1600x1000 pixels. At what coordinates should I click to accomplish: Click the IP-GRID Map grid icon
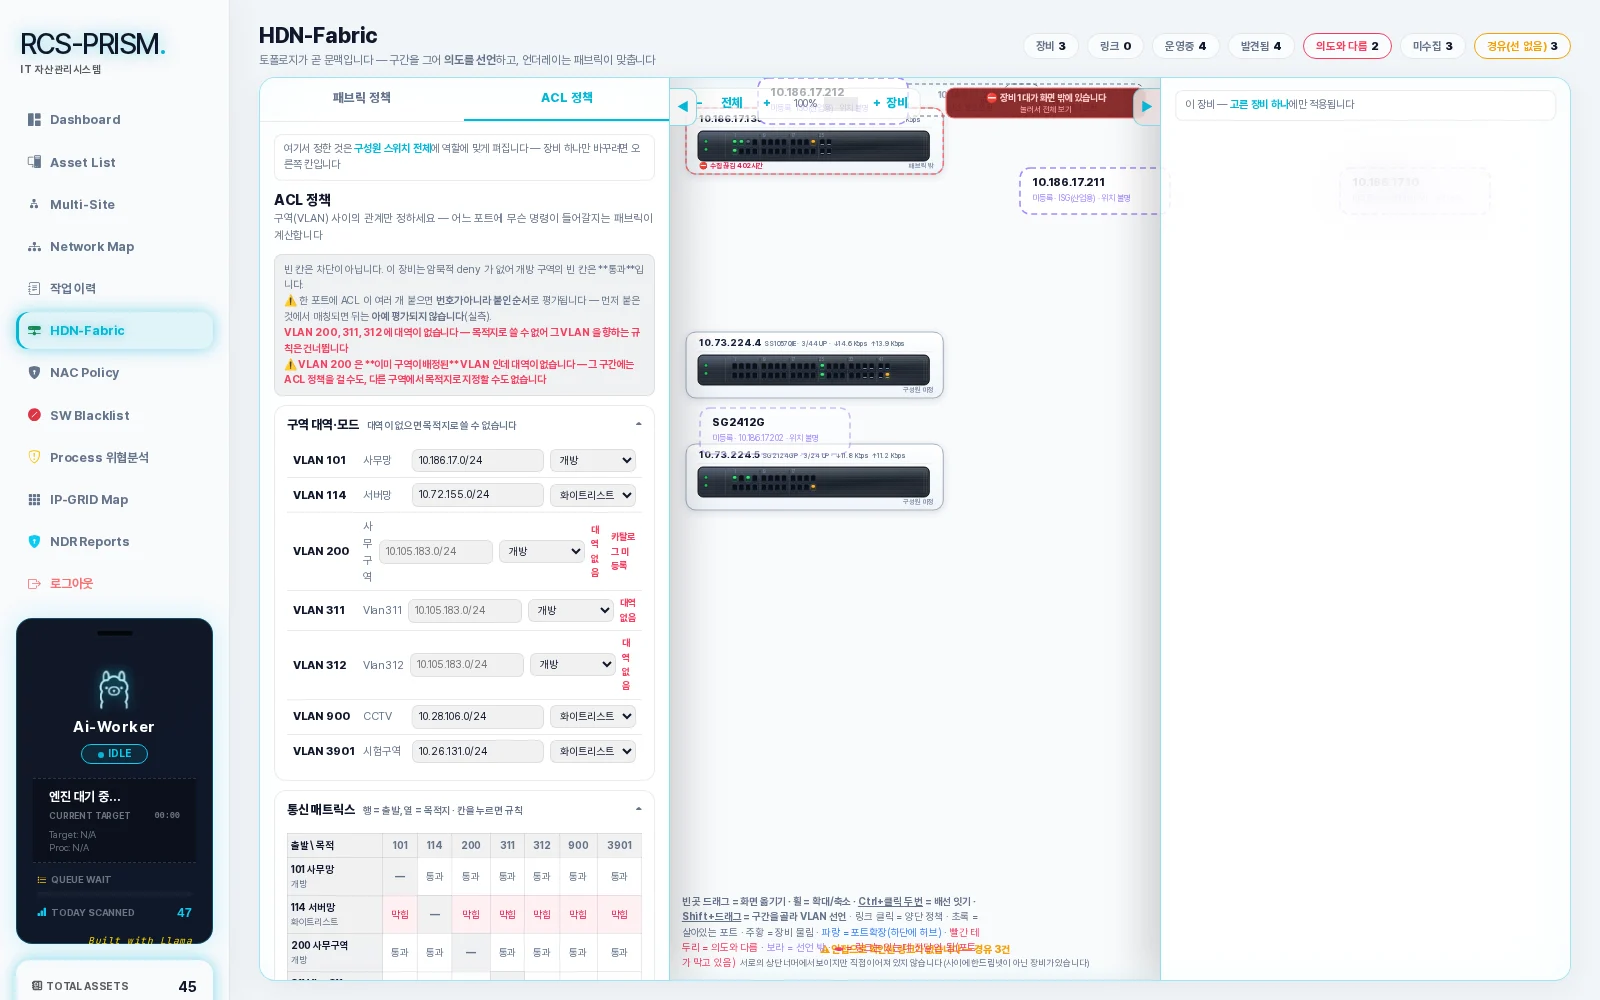[x=34, y=499]
